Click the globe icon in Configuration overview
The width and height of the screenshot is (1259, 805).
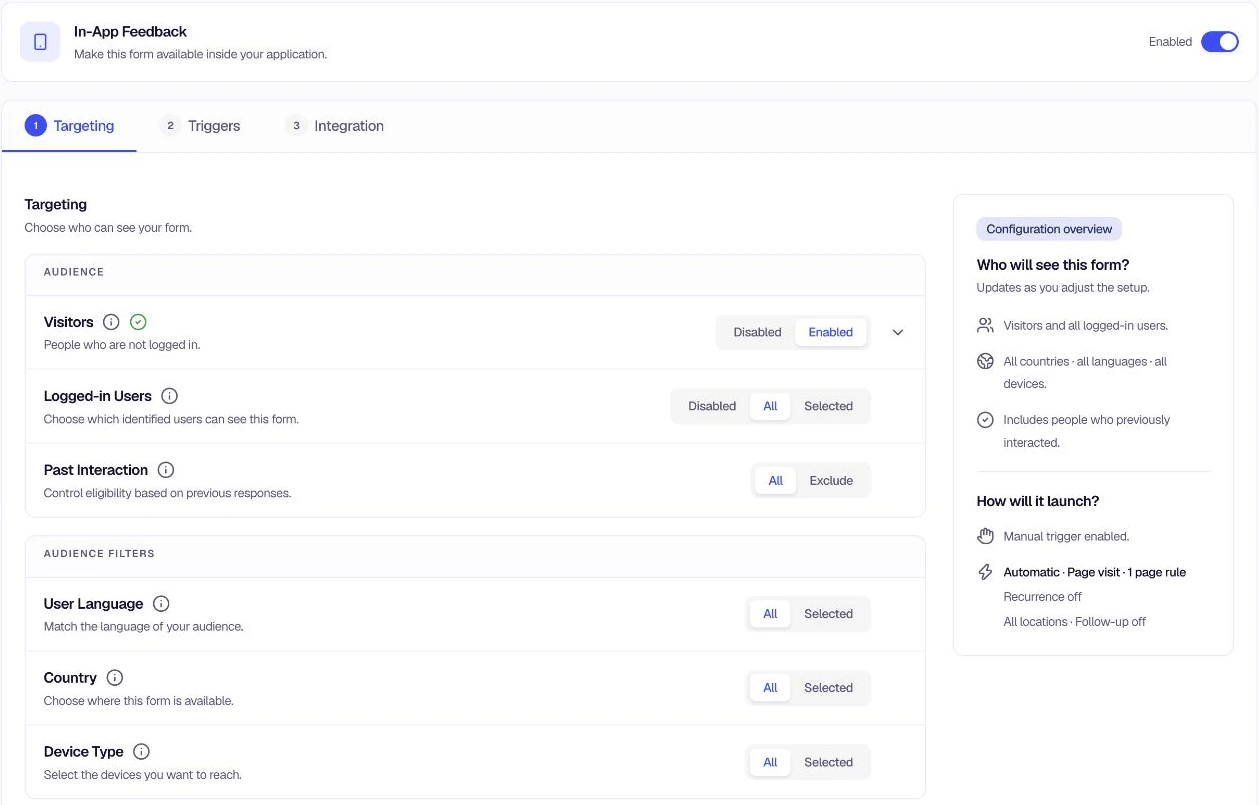985,361
